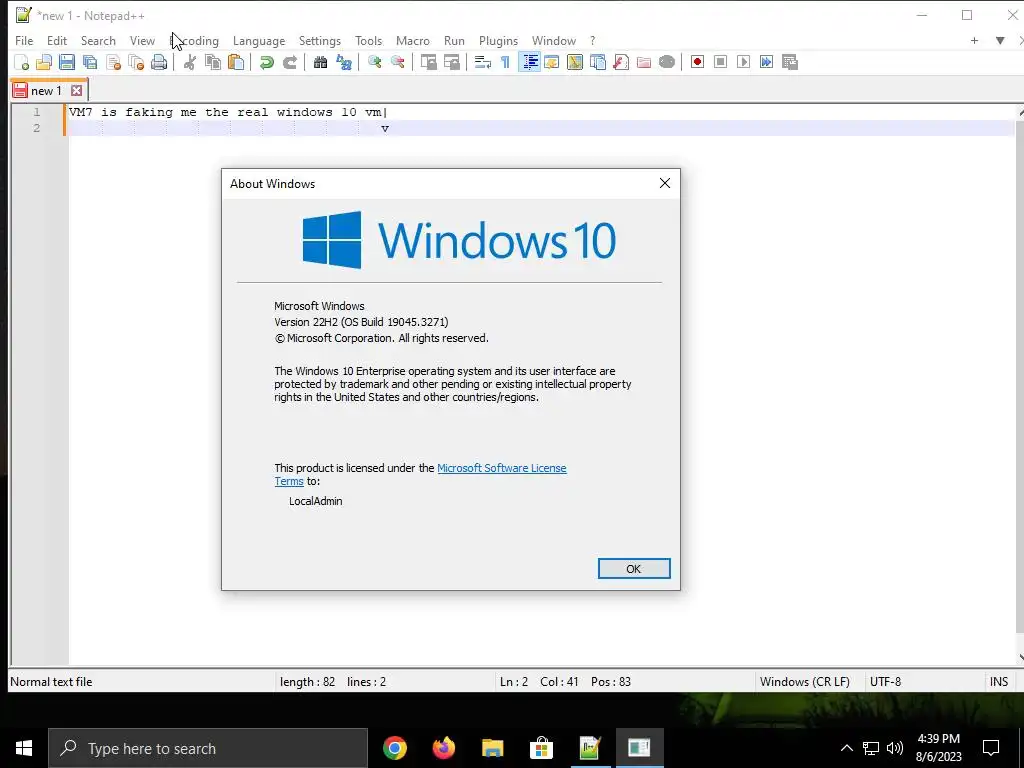This screenshot has height=768, width=1024.
Task: Expand the down-arrow dropdown near plus
Action: tap(1000, 40)
